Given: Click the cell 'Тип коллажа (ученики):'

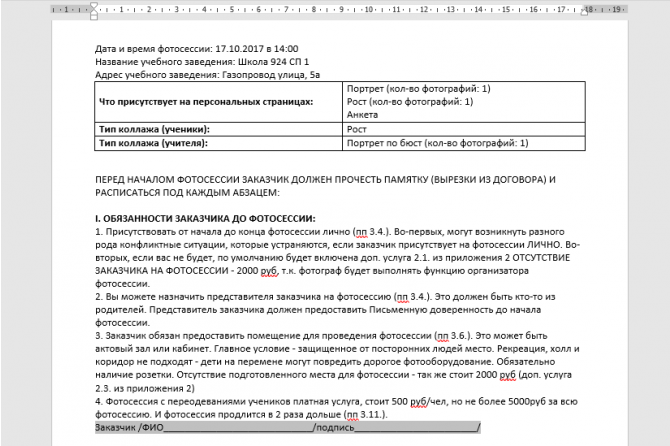Looking at the screenshot, I should (x=218, y=129).
